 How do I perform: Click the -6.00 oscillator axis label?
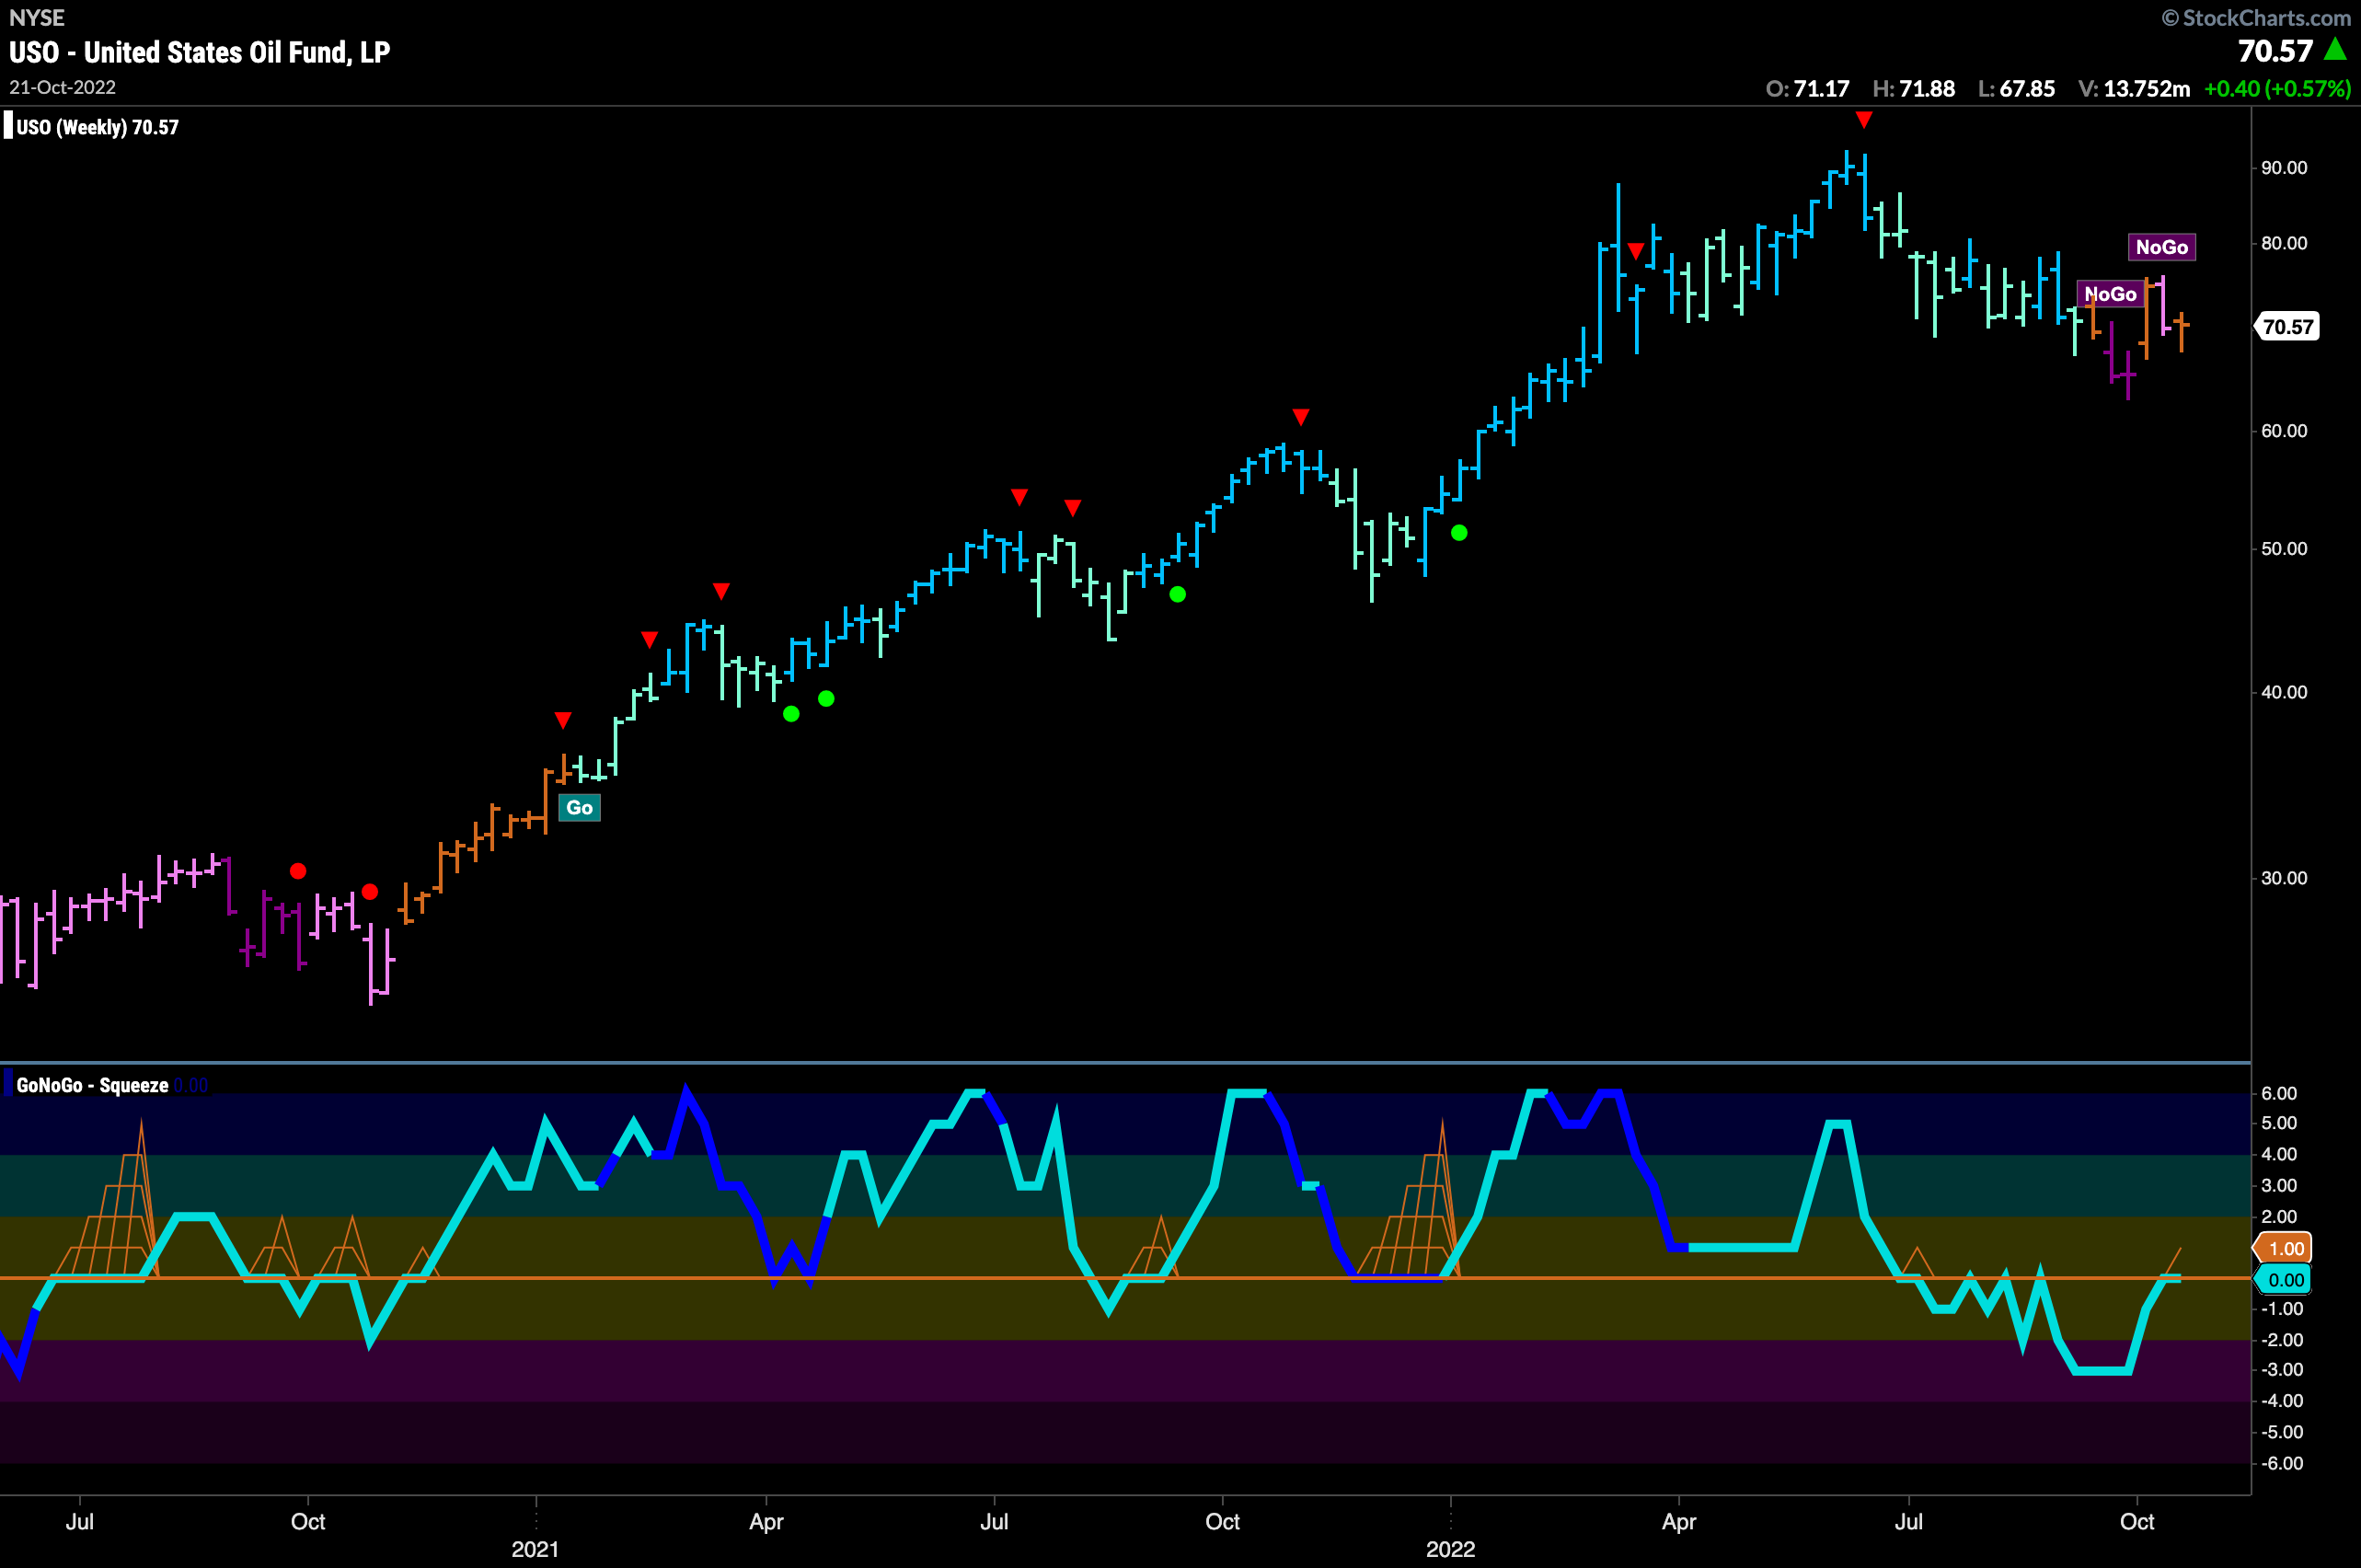click(2282, 1463)
